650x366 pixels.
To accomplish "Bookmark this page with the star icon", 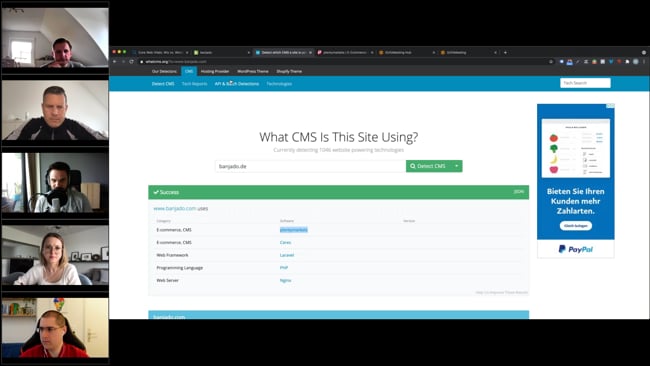I will click(x=551, y=62).
